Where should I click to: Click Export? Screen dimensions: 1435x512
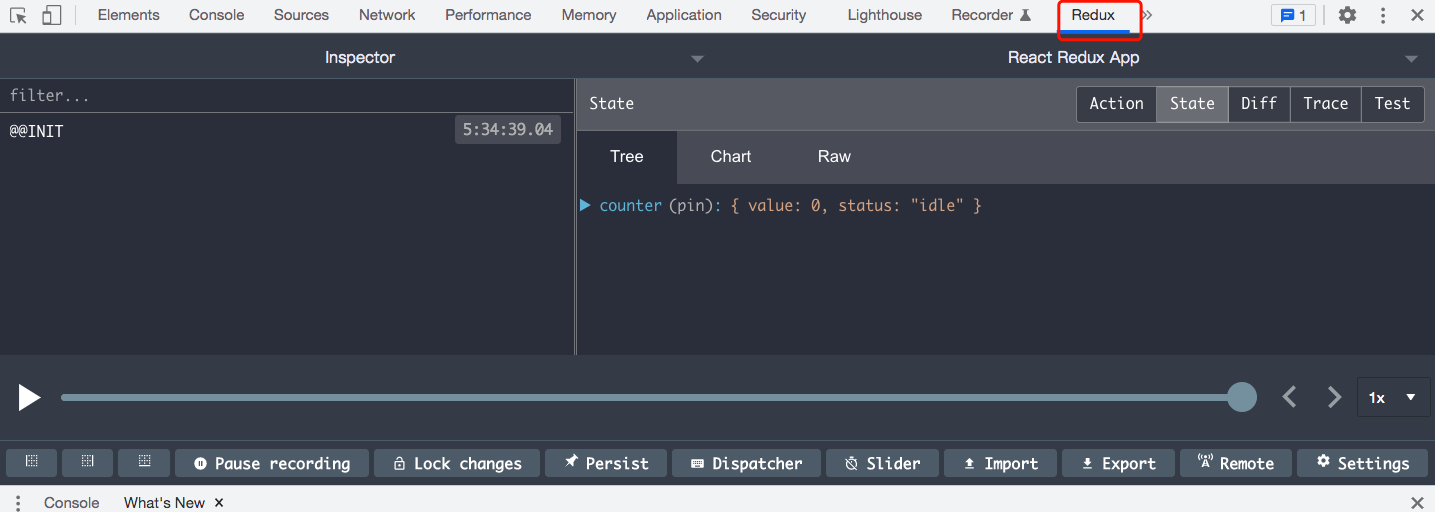(1118, 463)
